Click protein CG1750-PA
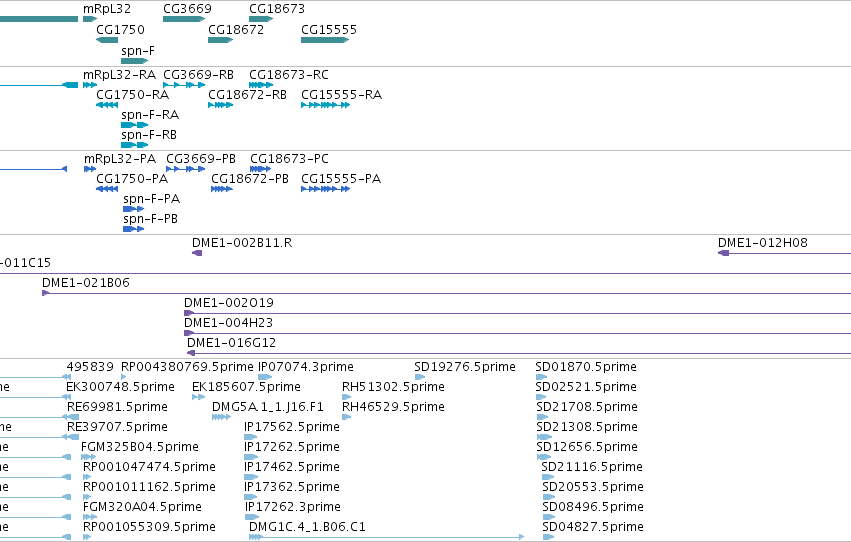 (x=132, y=179)
